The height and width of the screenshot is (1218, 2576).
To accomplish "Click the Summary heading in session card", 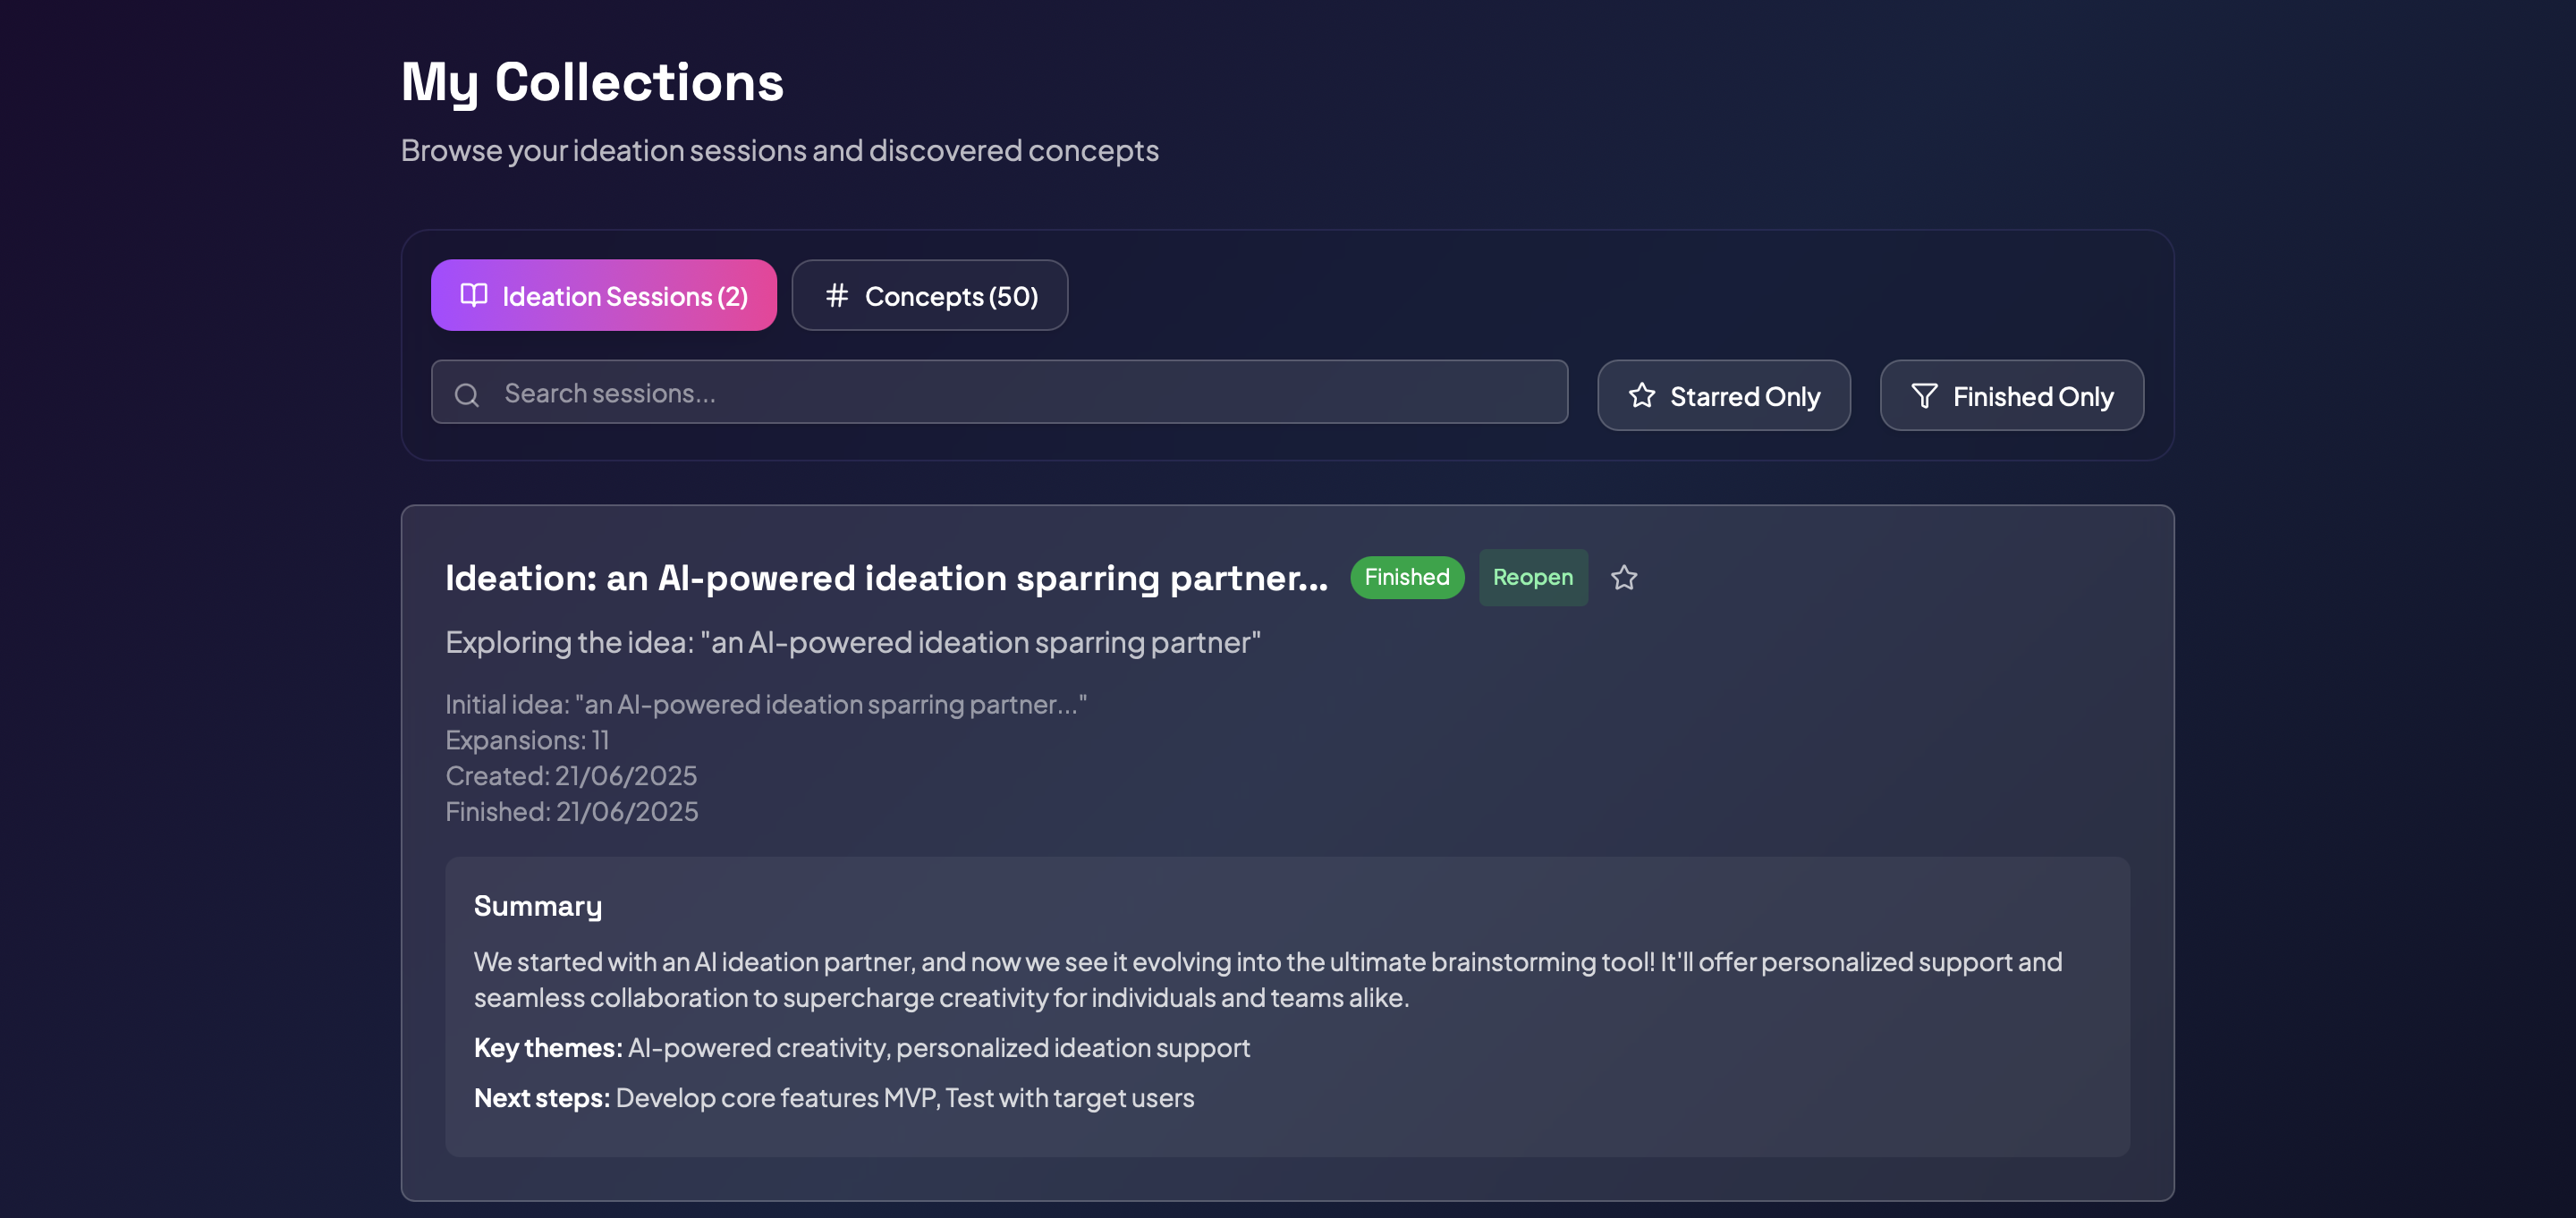I will (x=538, y=906).
